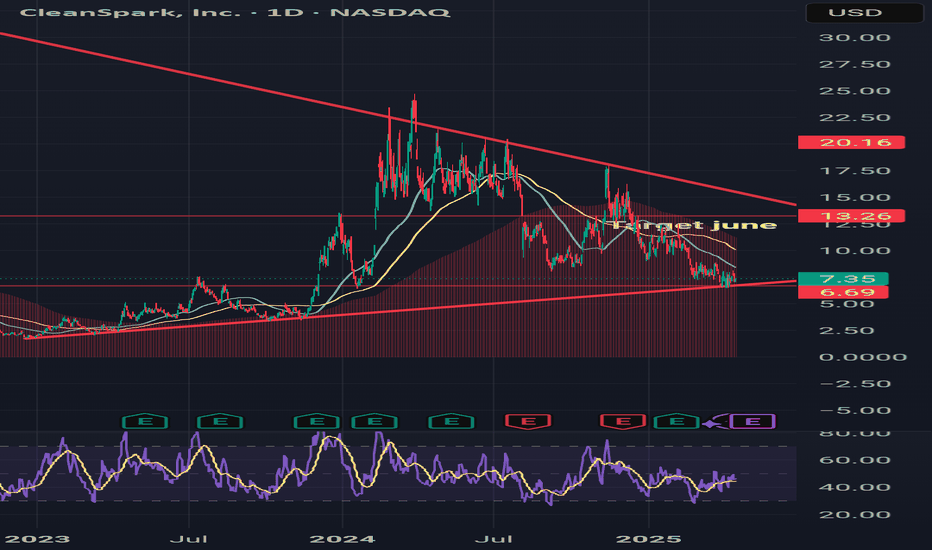Click the 27.50 price axis value

[x=855, y=64]
